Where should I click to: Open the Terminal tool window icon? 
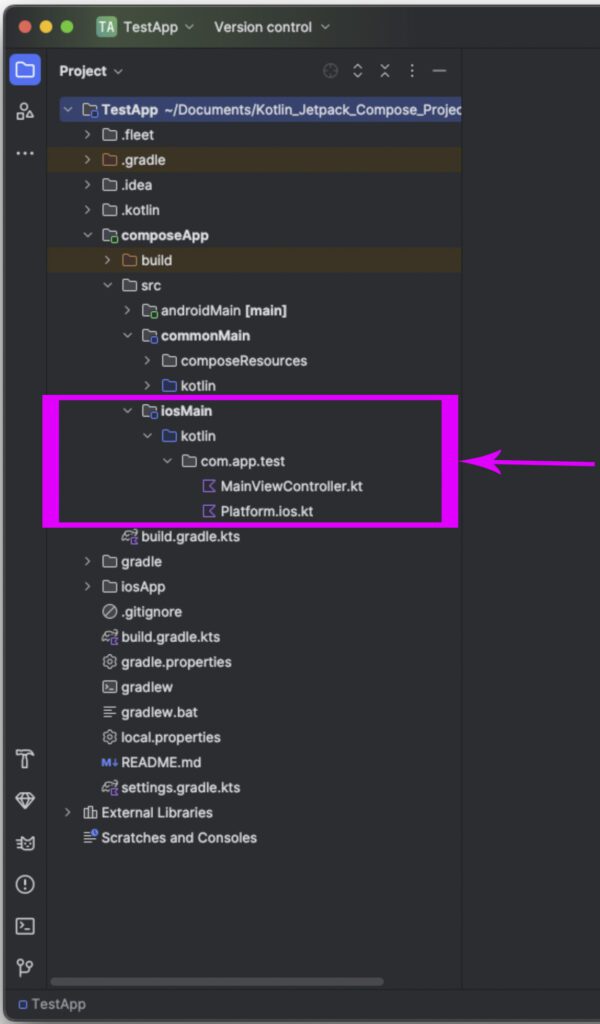25,925
